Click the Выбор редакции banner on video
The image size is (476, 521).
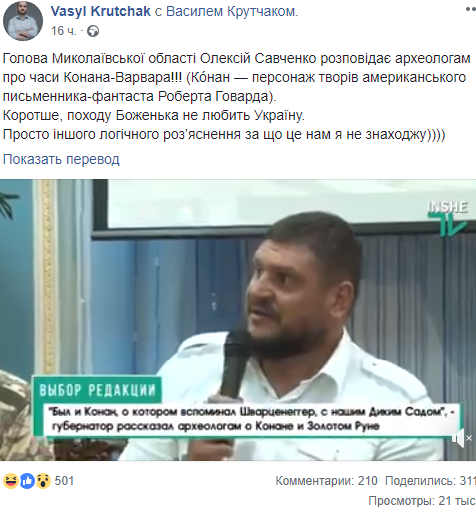click(x=97, y=390)
